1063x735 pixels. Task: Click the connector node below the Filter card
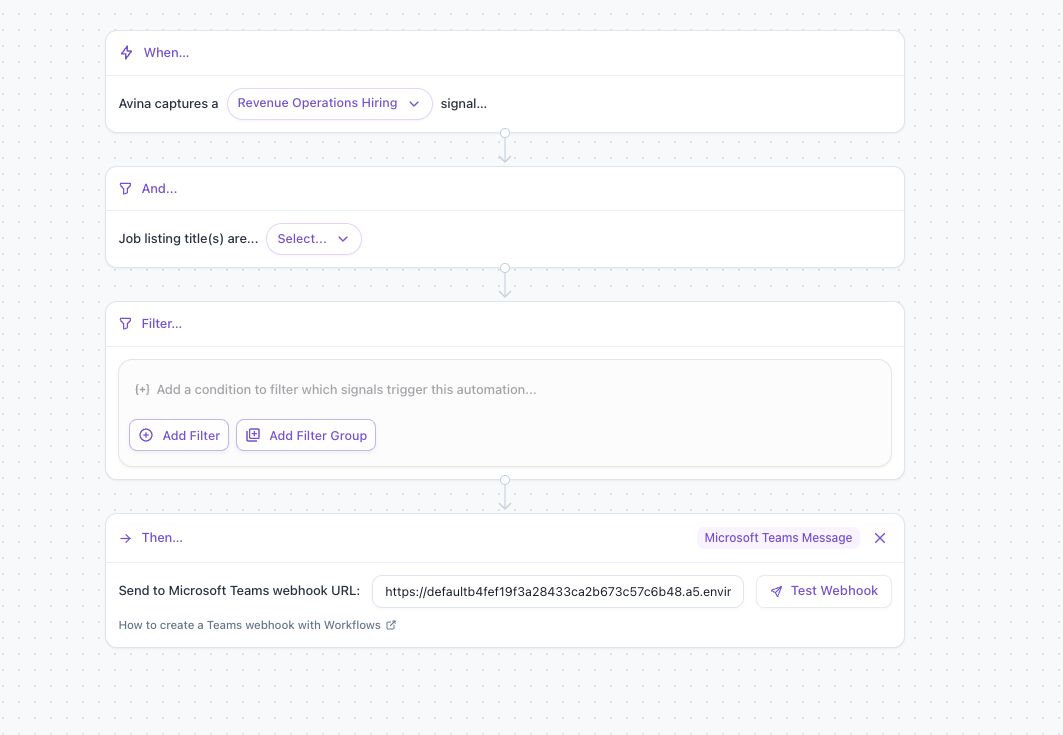[505, 480]
